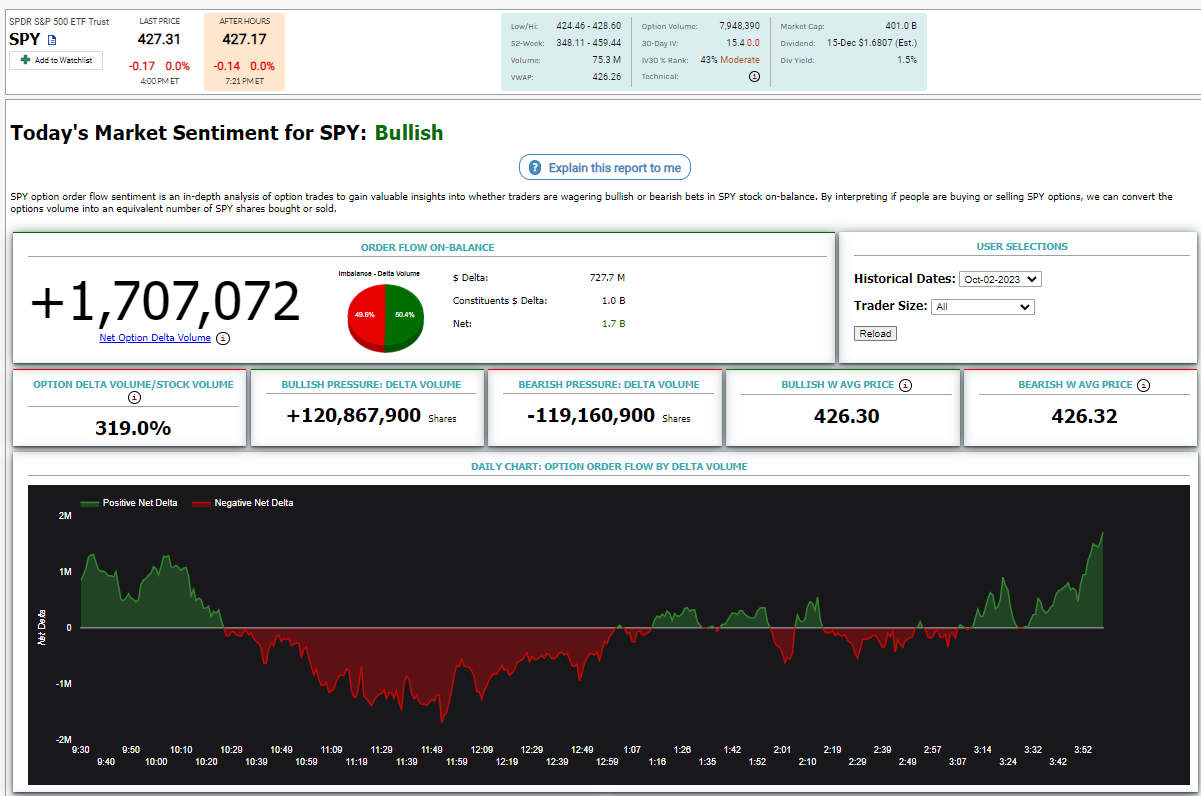The height and width of the screenshot is (796, 1201).
Task: Click the Option Volume value 7,948,390
Action: 739,26
